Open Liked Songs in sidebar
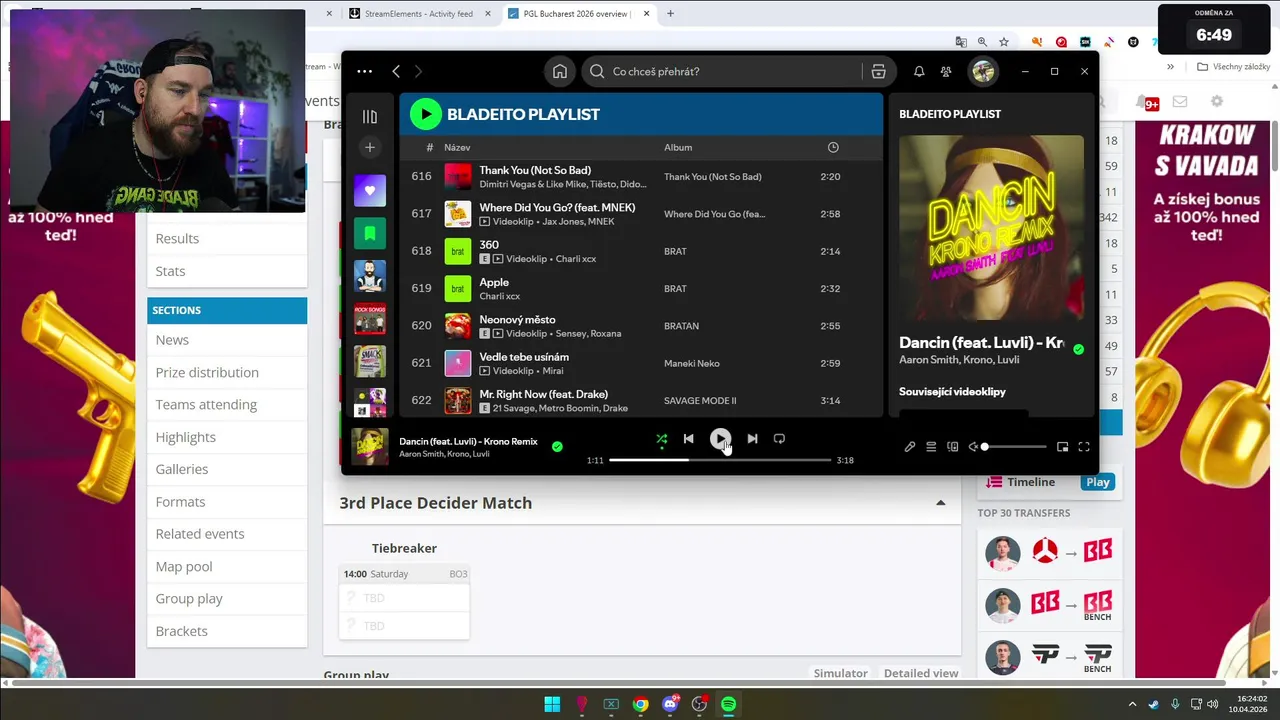 [370, 190]
